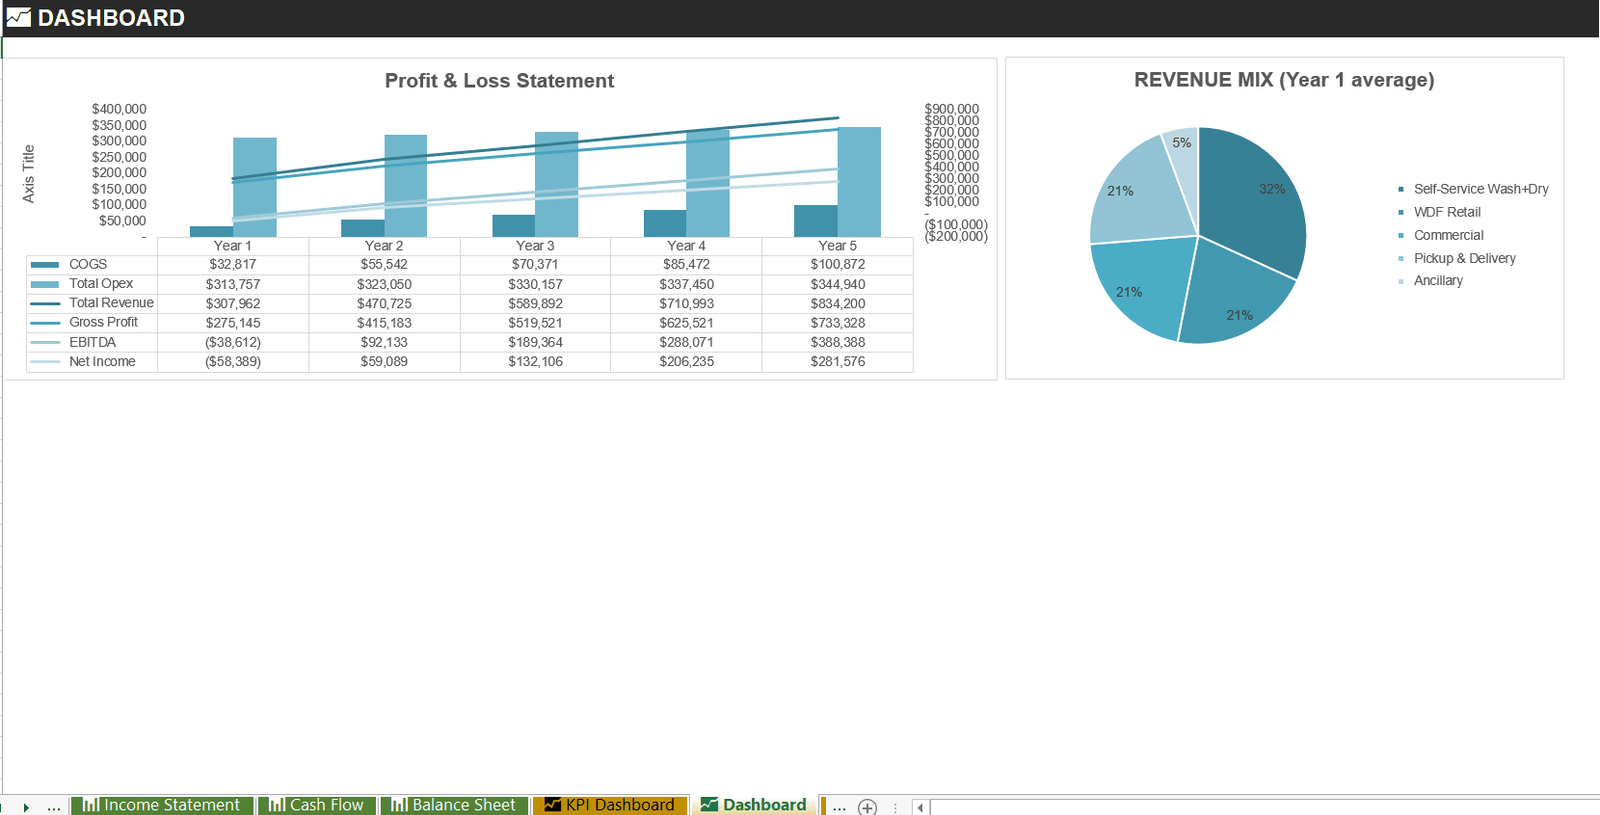
Task: Switch to the Cash Flow sheet tab
Action: point(317,805)
